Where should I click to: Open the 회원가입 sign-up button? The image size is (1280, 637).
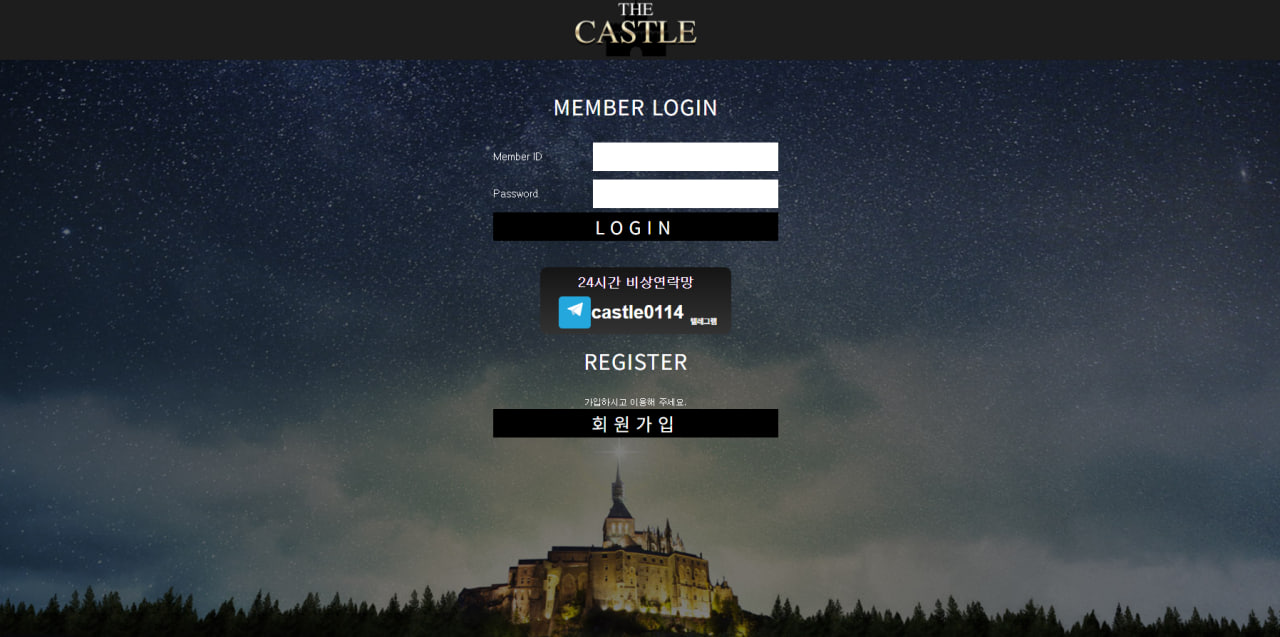click(x=635, y=423)
